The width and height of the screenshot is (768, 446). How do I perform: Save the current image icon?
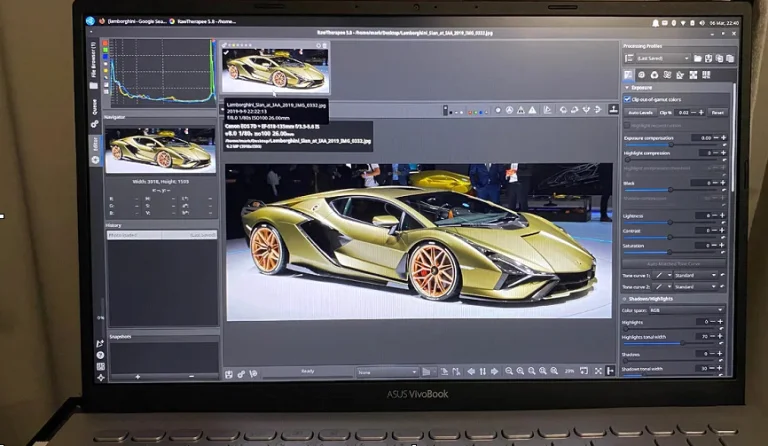click(229, 374)
